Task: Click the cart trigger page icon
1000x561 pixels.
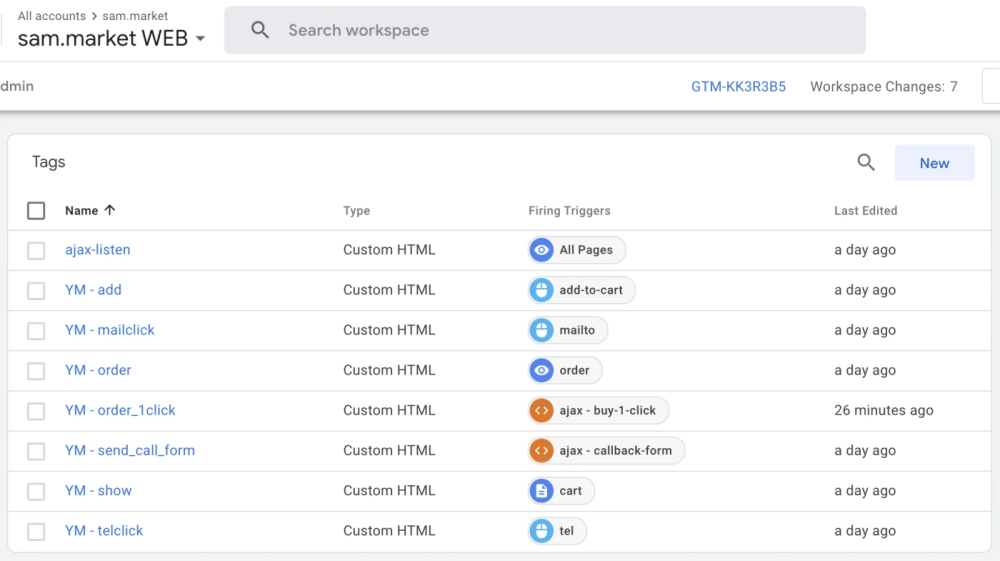Action: click(542, 491)
